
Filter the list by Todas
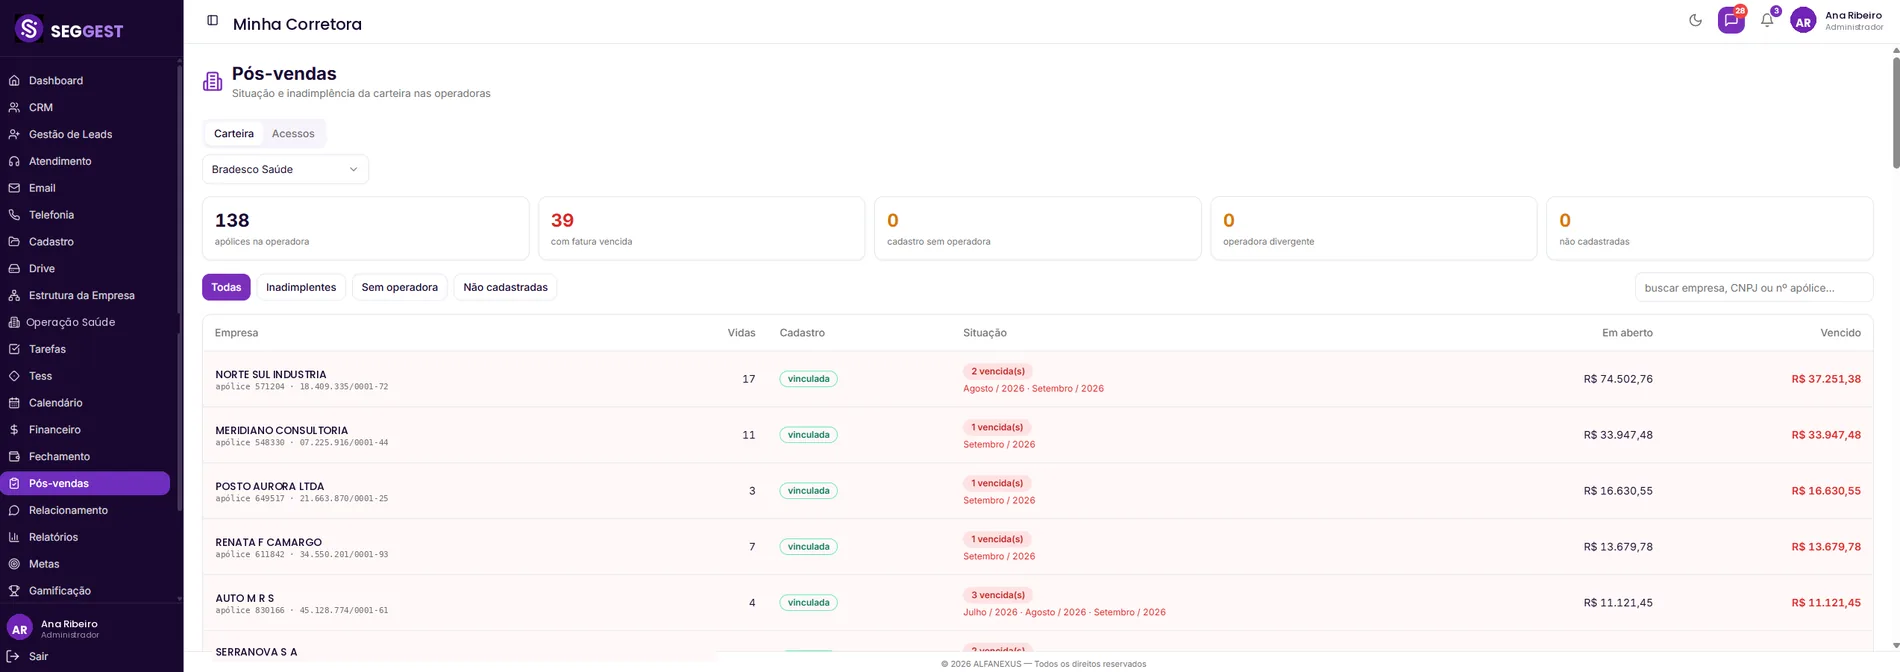pos(226,287)
